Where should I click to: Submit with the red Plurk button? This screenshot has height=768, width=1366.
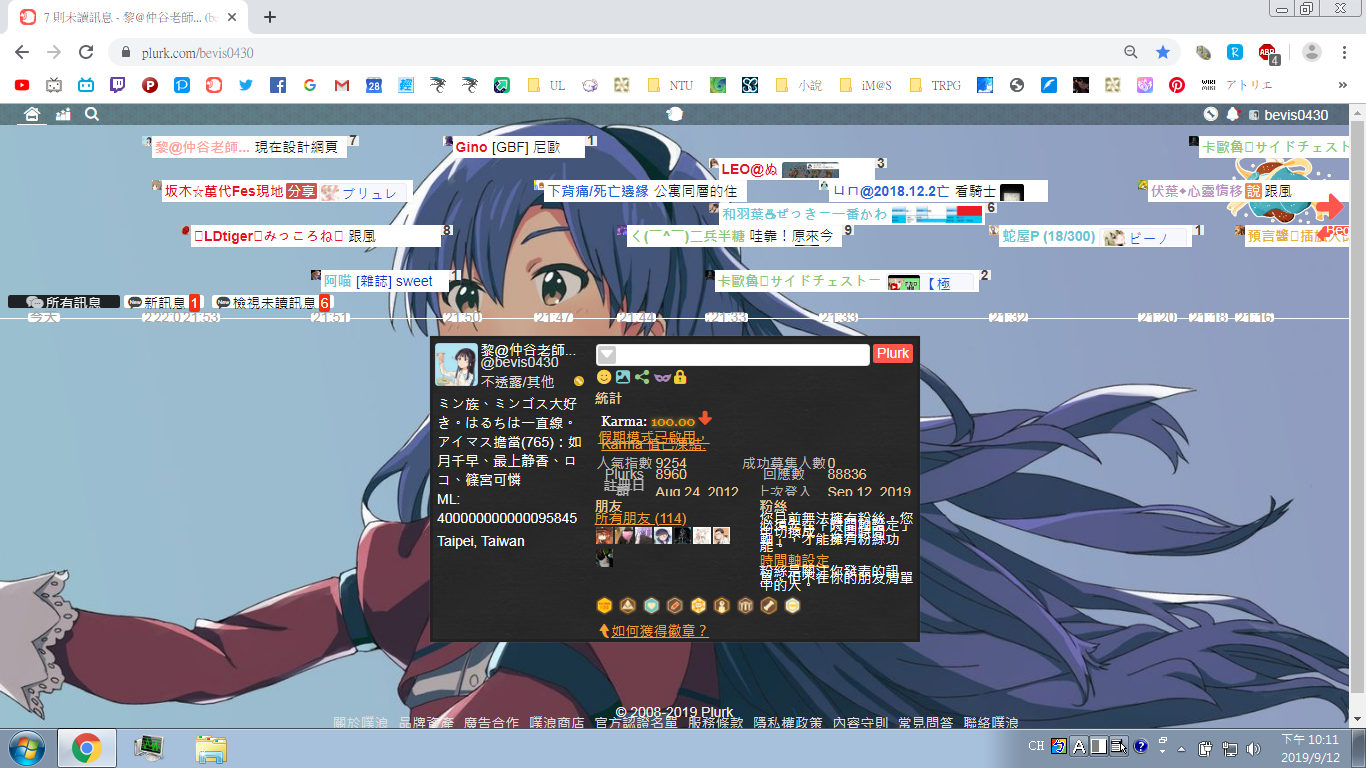click(x=893, y=353)
